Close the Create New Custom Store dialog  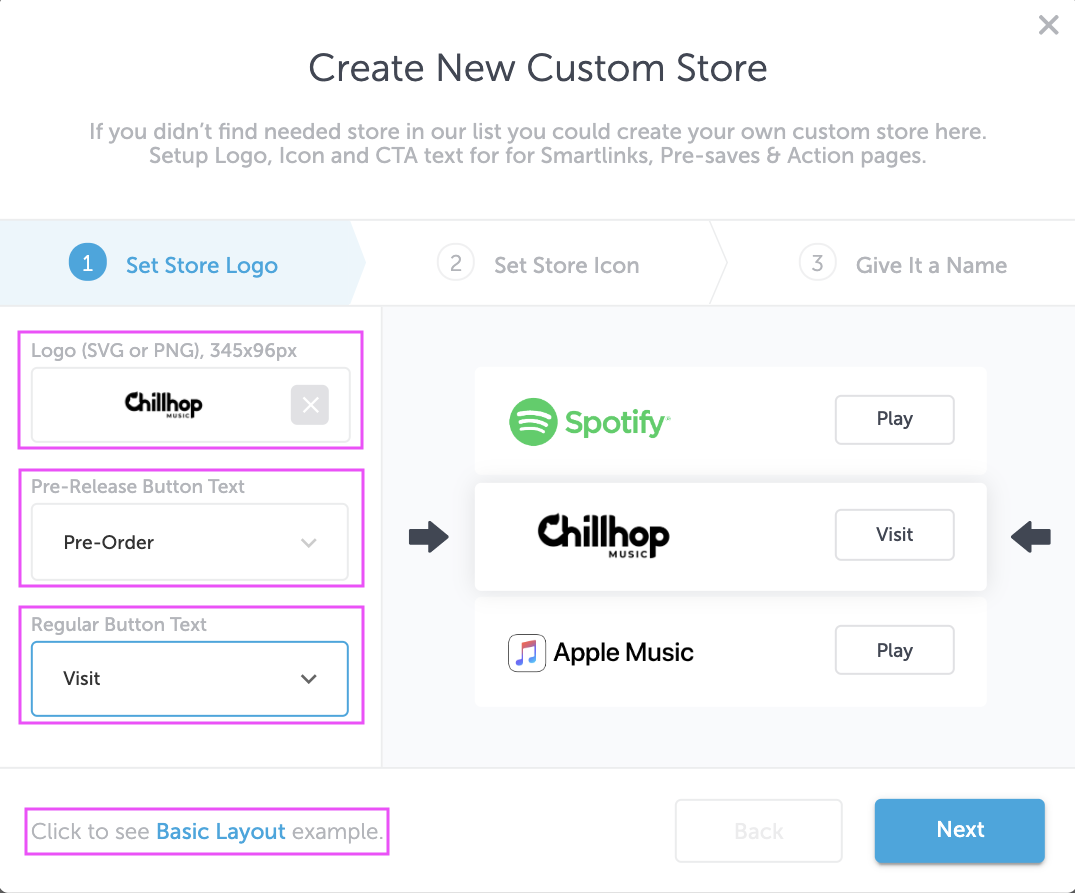pos(1048,25)
